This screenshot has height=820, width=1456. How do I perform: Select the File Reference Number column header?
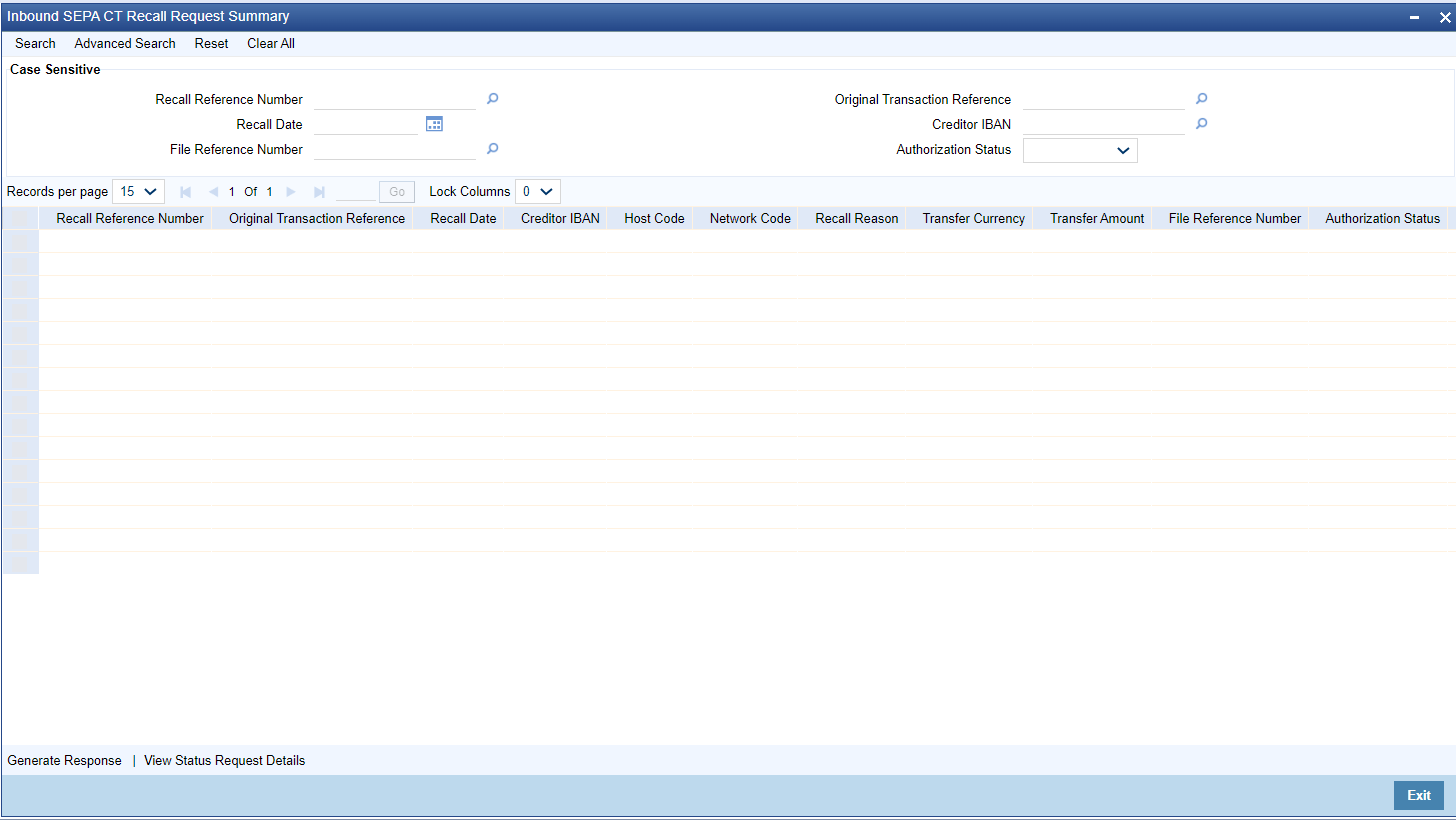pos(1235,218)
